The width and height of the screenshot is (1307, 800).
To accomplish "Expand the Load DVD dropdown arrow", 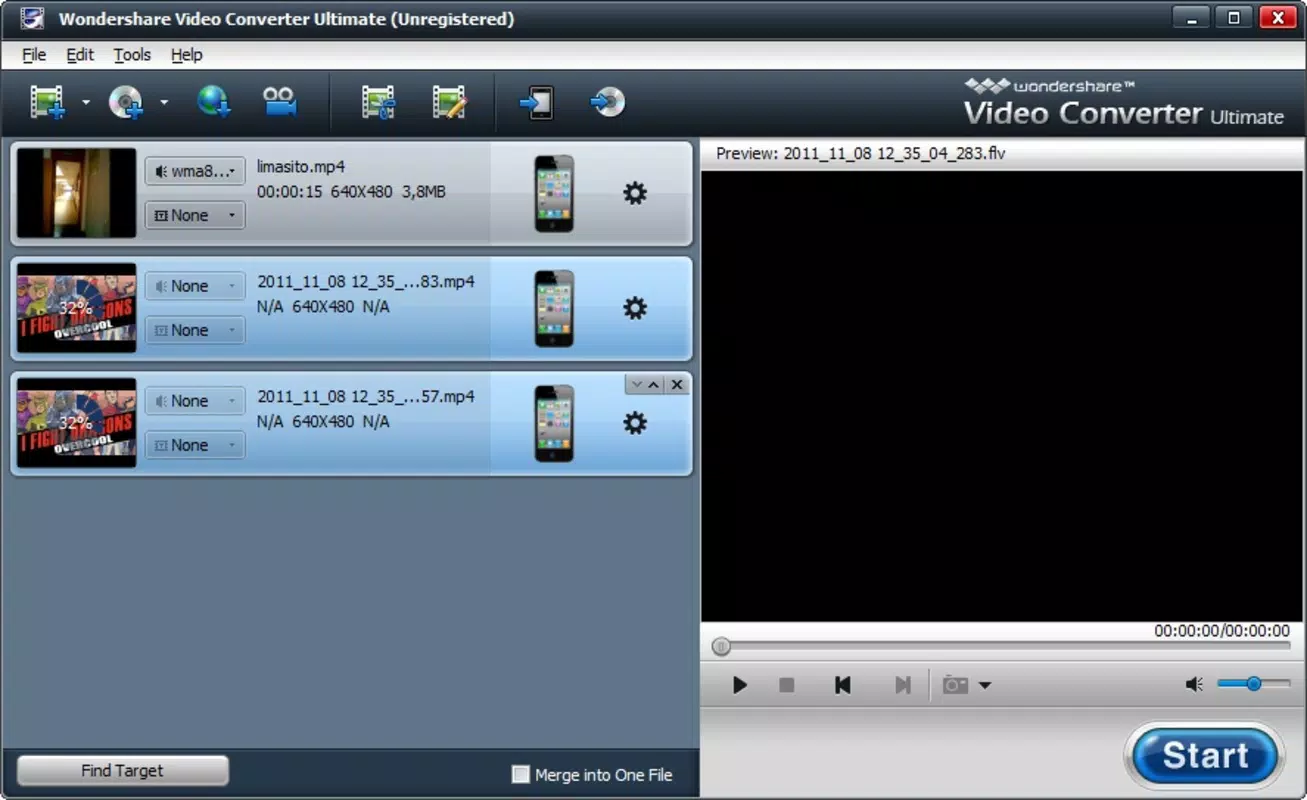I will [x=164, y=102].
